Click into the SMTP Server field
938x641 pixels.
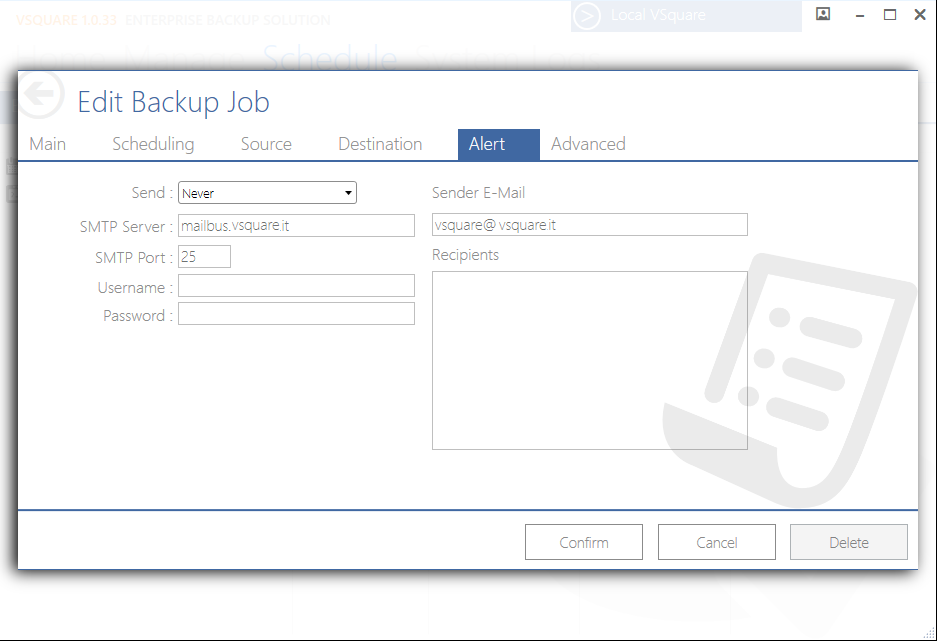[296, 225]
